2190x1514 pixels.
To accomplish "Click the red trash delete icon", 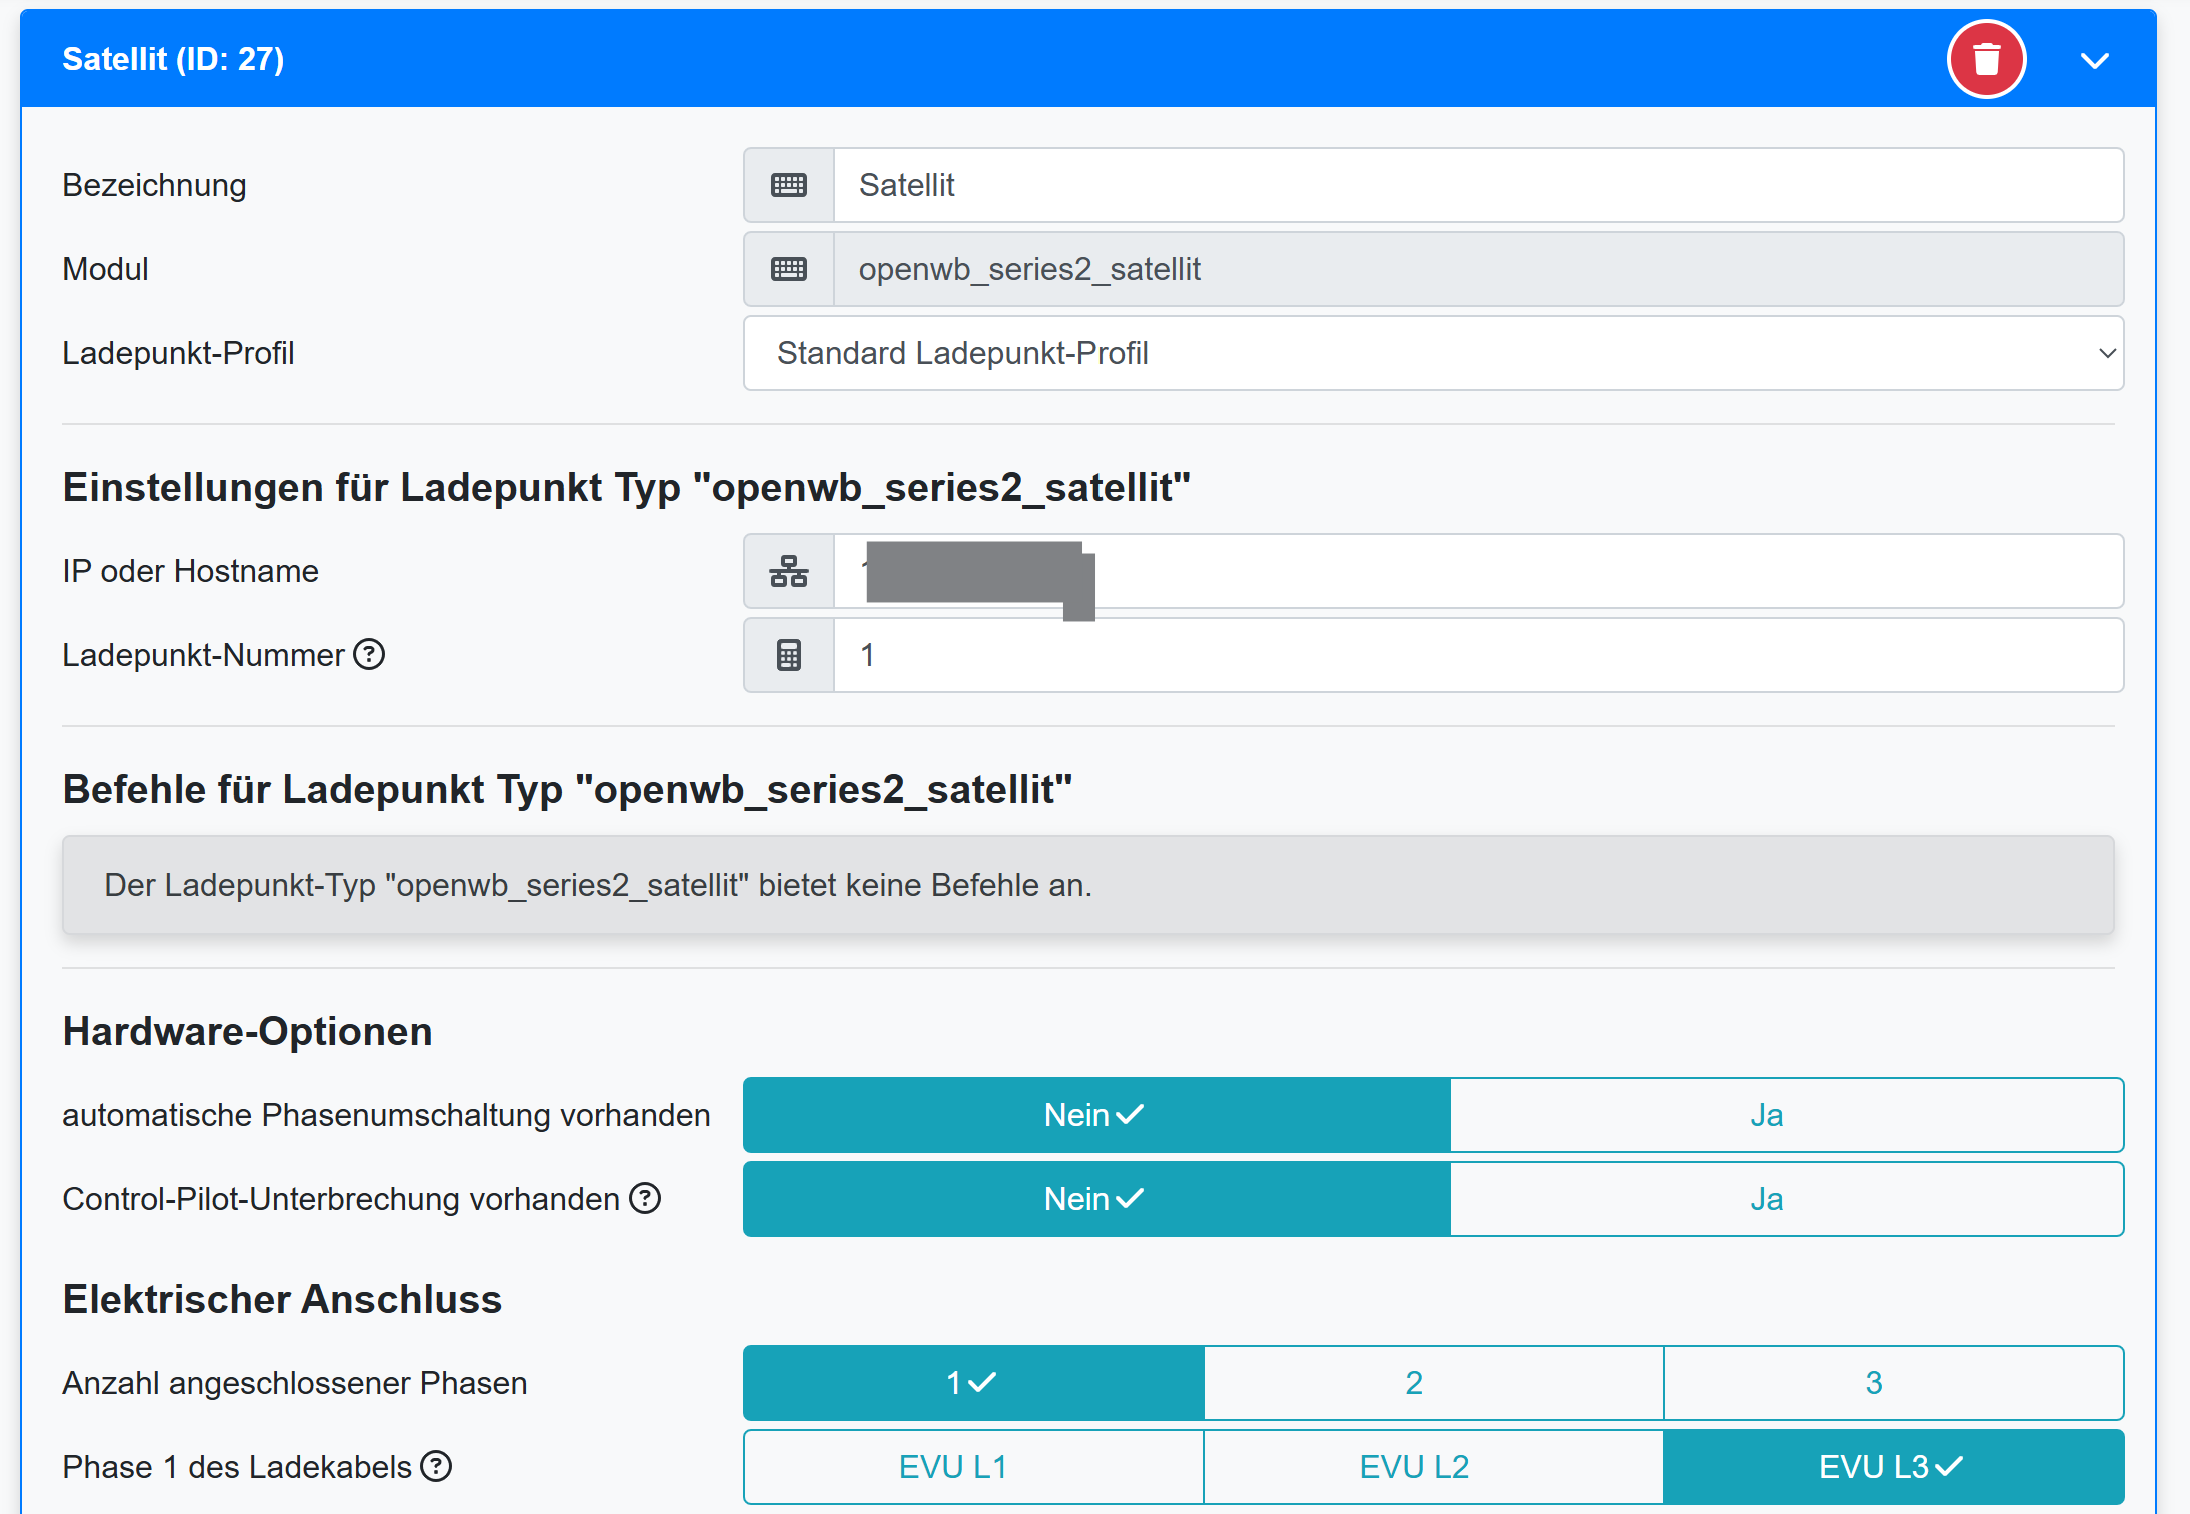I will [1986, 60].
